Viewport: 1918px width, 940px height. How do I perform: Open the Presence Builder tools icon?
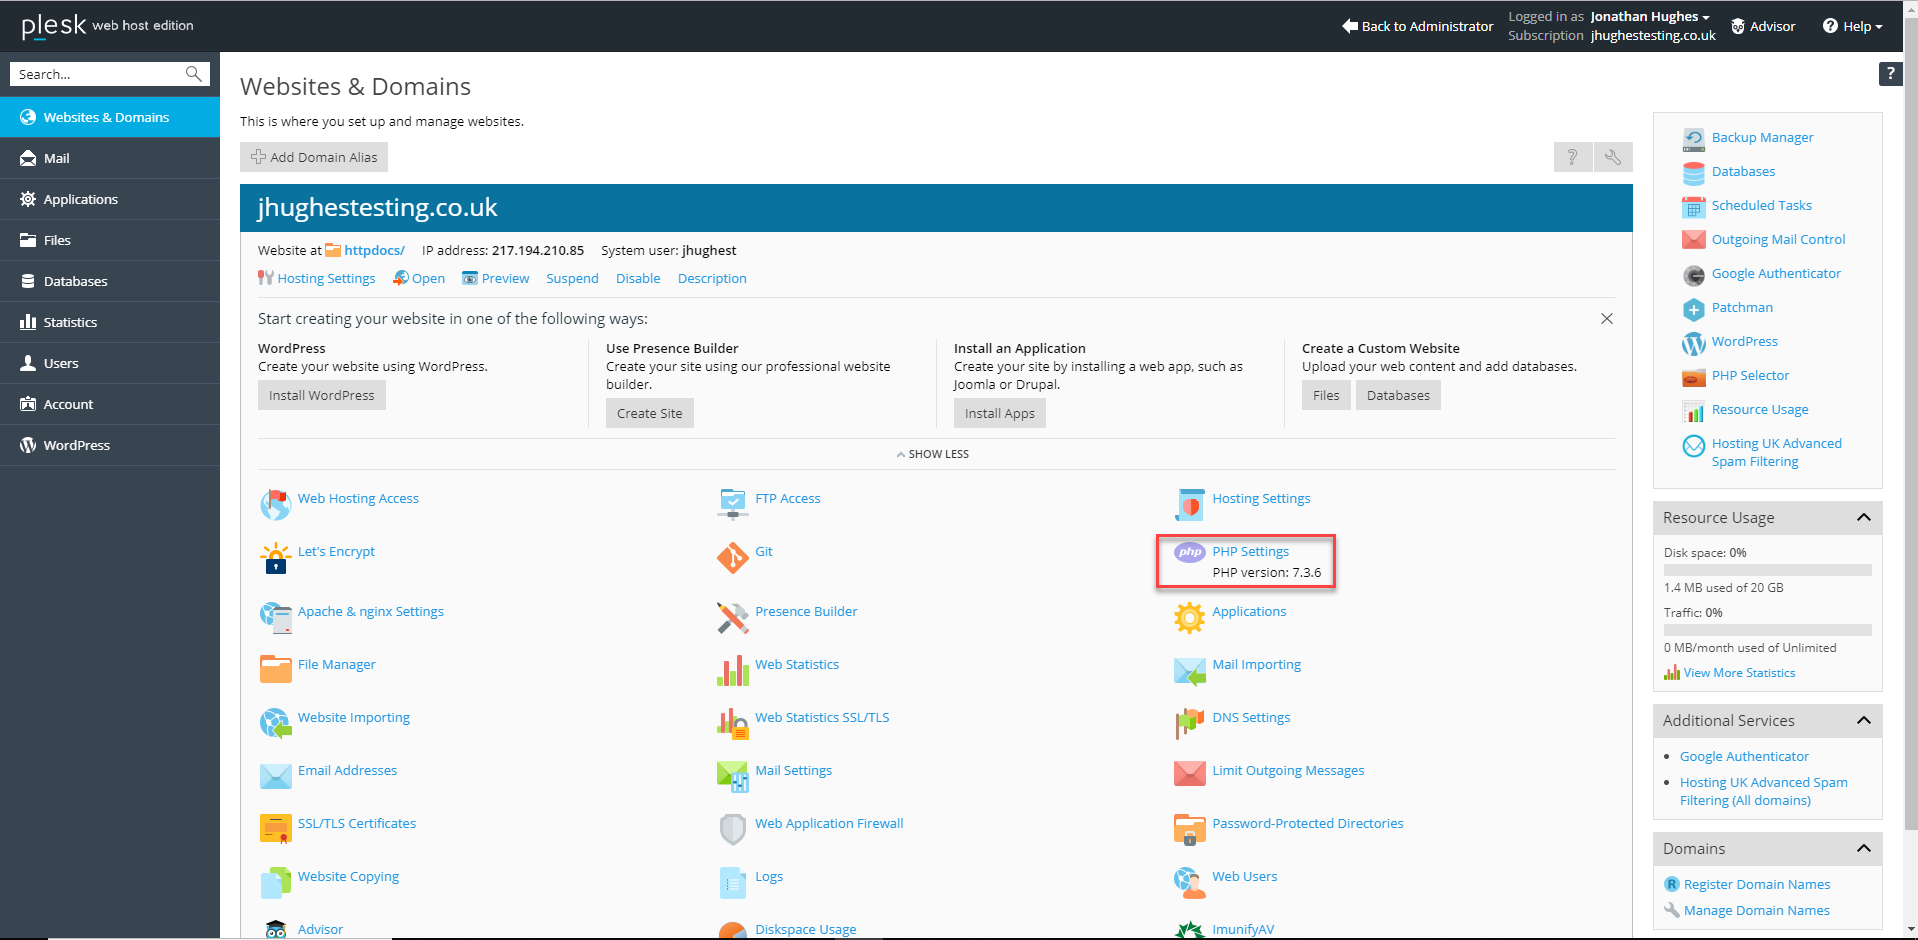pyautogui.click(x=733, y=617)
